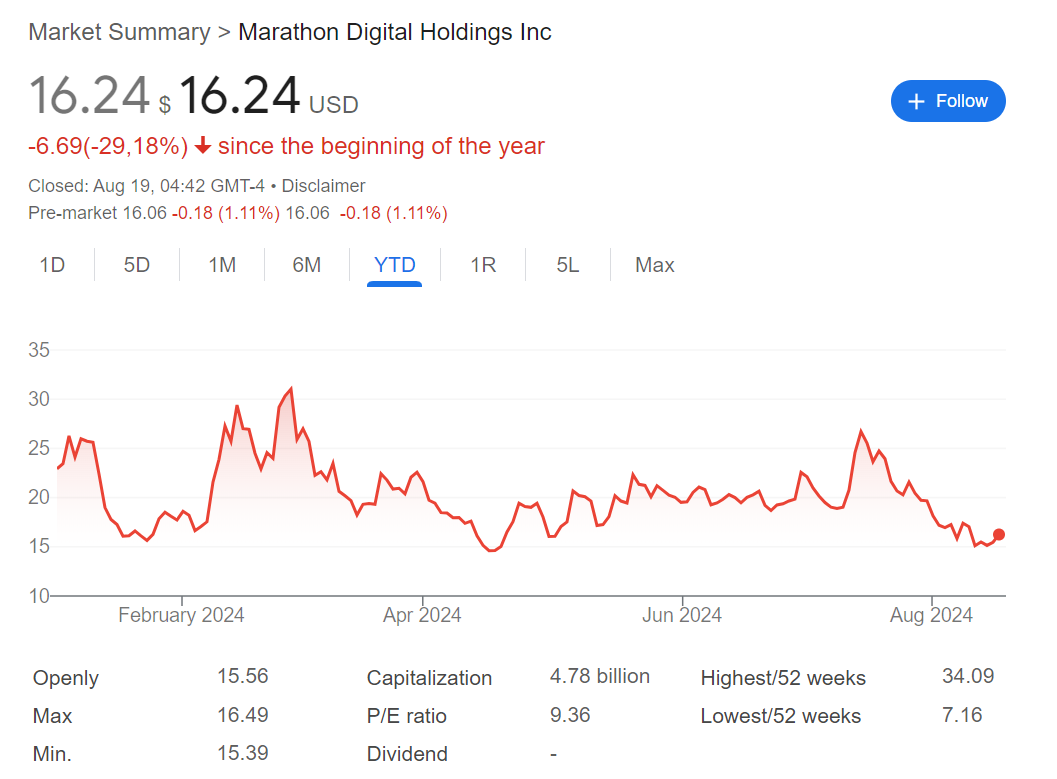This screenshot has height=779, width=1057.
Task: Click the August 2024 axis label
Action: 931,615
